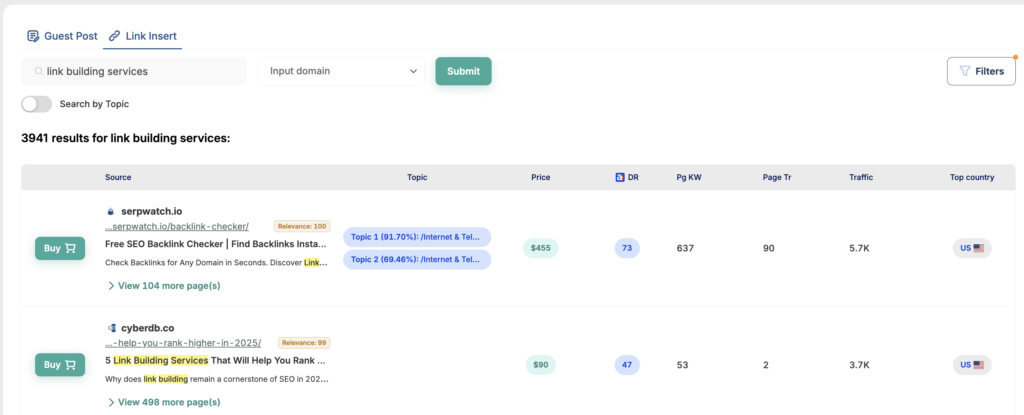This screenshot has width=1024, height=415.
Task: Click the DR 47 badge
Action: pyautogui.click(x=627, y=365)
